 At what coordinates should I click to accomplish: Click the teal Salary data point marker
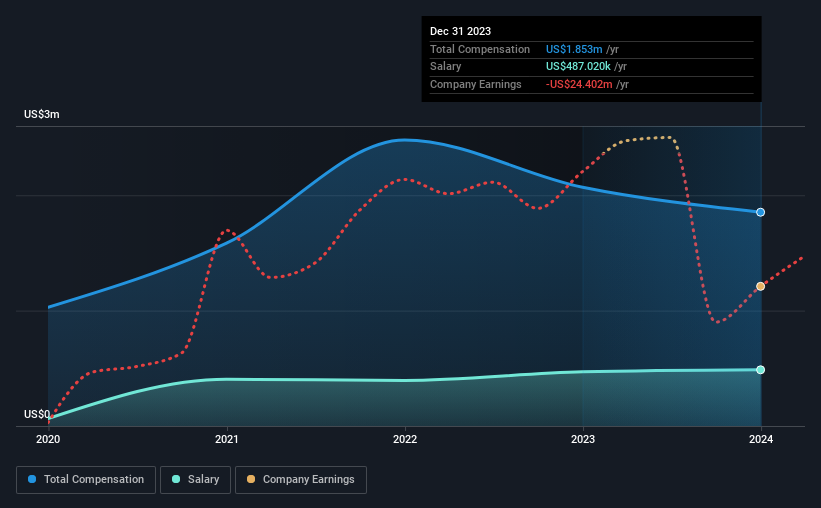tap(760, 370)
